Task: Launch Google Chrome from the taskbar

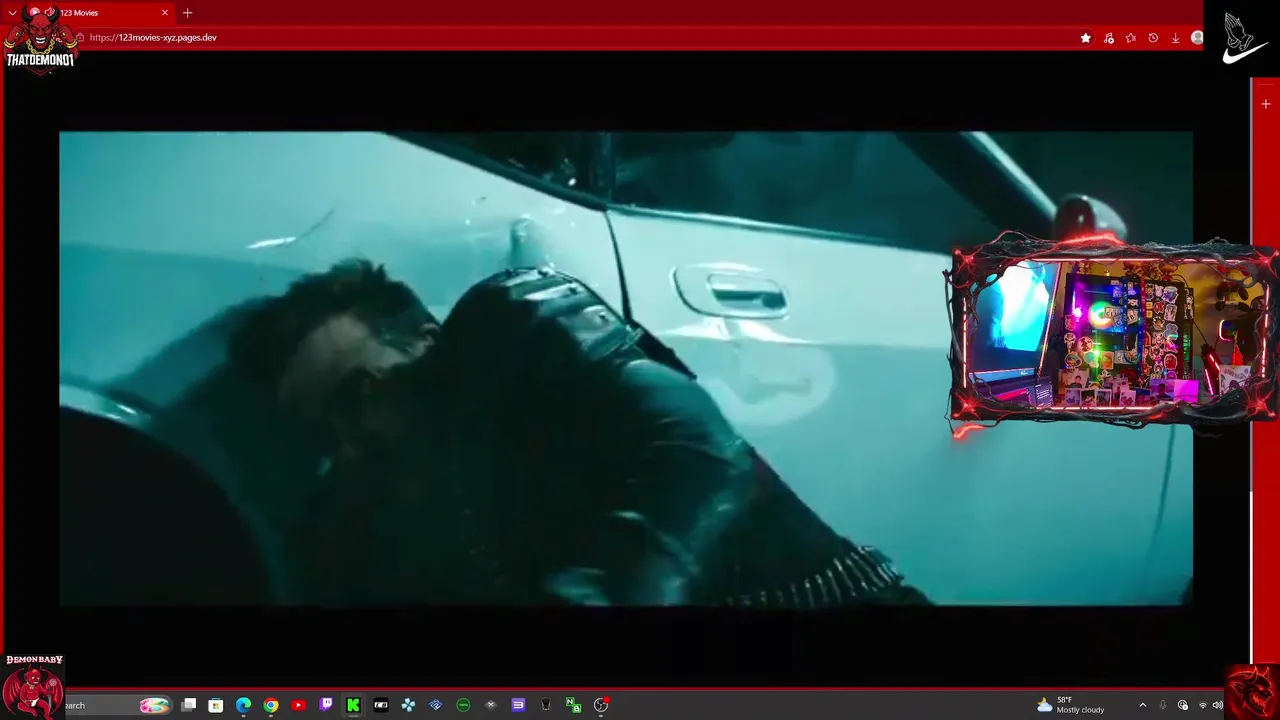Action: (271, 705)
